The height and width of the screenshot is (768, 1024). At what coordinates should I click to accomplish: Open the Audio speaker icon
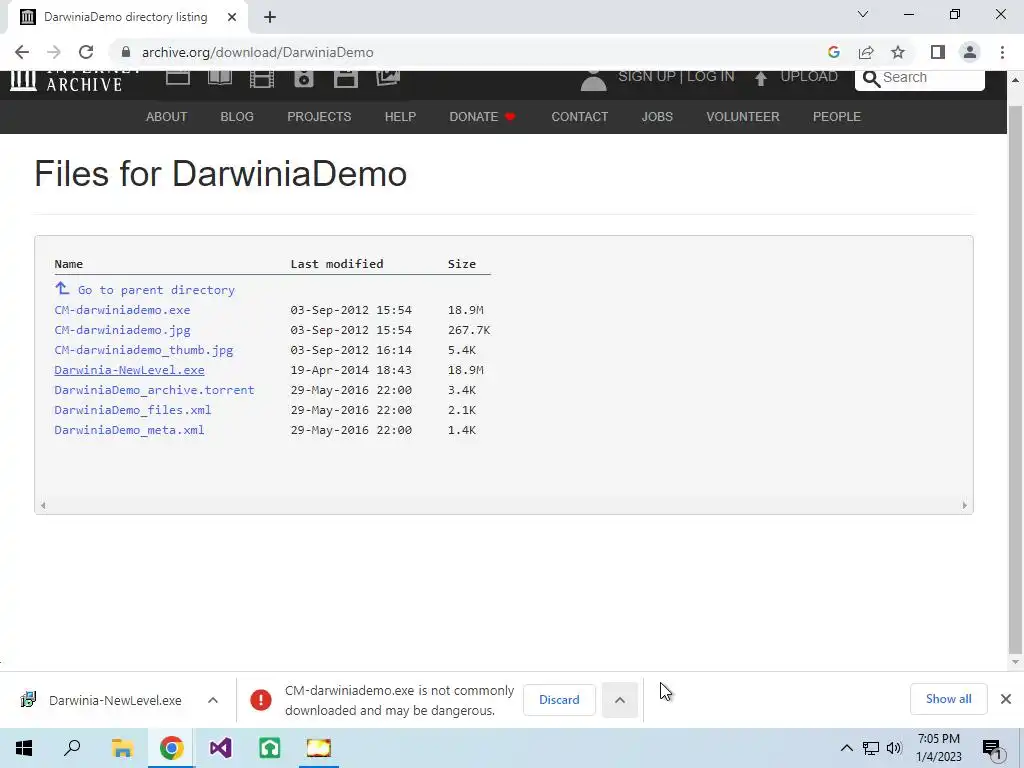tap(304, 79)
